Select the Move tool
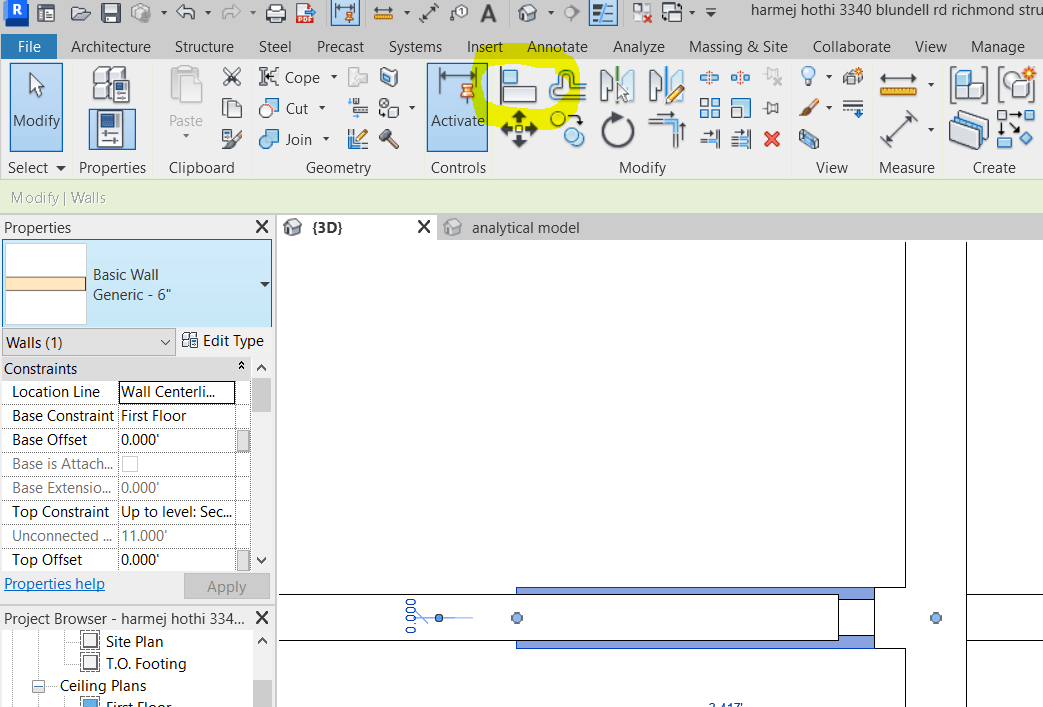 tap(519, 130)
